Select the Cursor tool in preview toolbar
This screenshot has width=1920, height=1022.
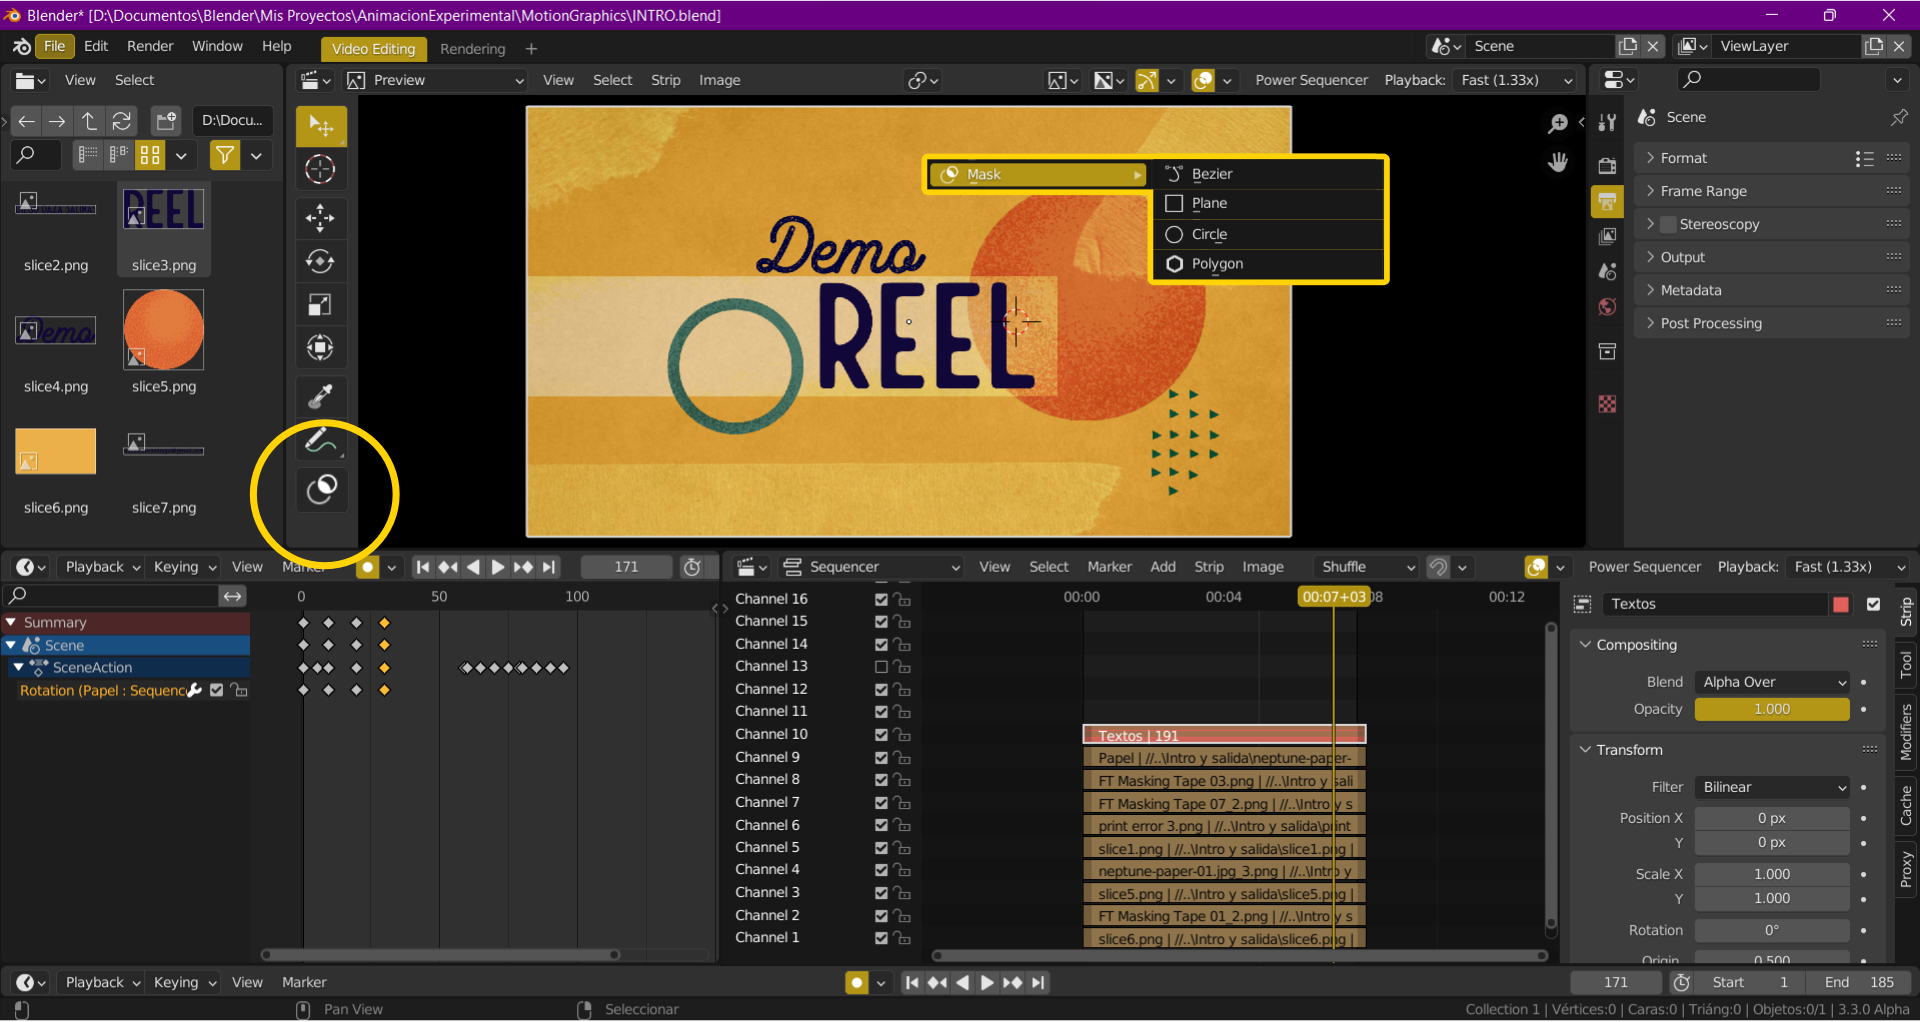pyautogui.click(x=320, y=169)
